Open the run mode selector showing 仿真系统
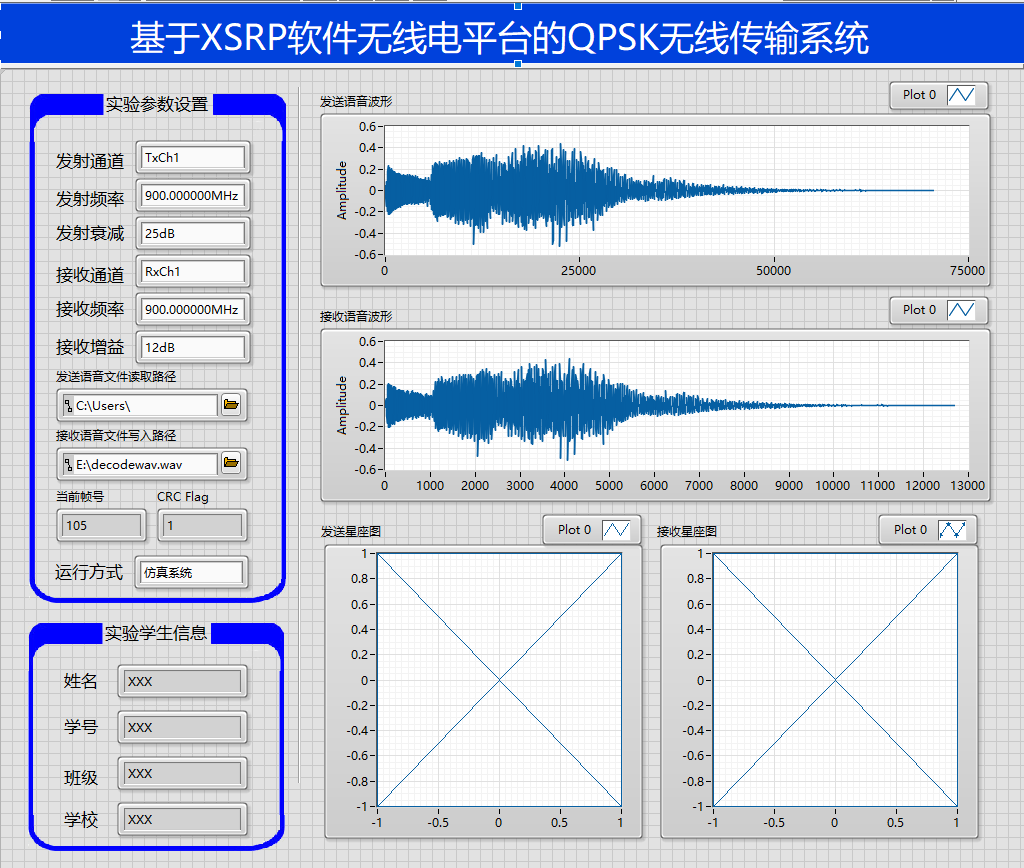 click(192, 573)
